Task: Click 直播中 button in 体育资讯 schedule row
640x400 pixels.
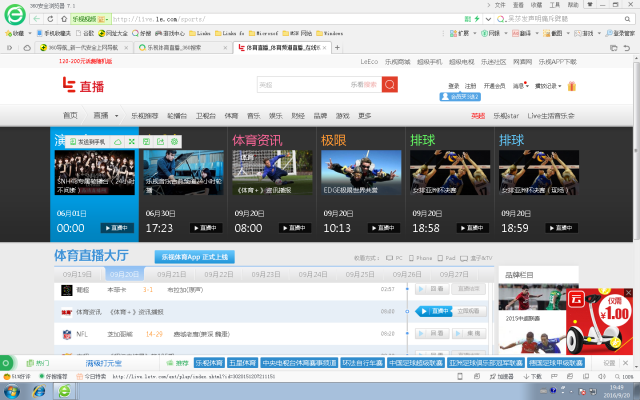Action: click(434, 311)
